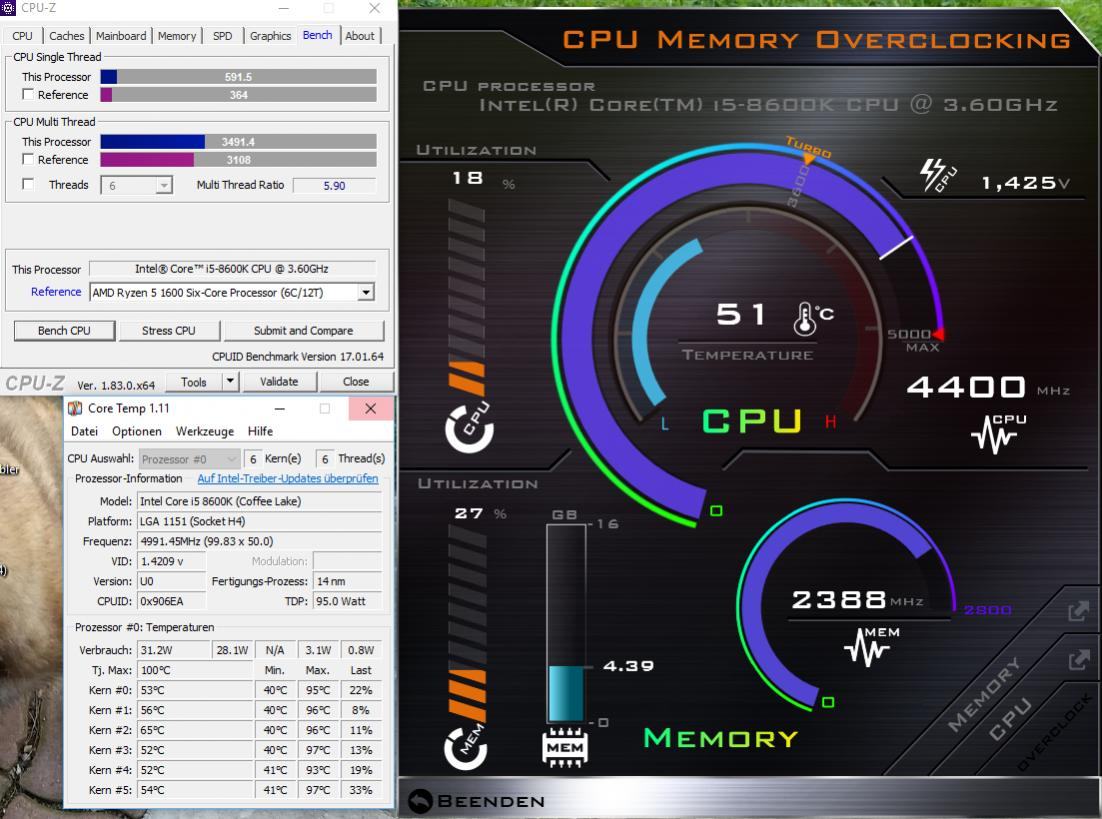1102x819 pixels.
Task: Click the This Processor name field in CPU-Z
Action: pos(232,269)
